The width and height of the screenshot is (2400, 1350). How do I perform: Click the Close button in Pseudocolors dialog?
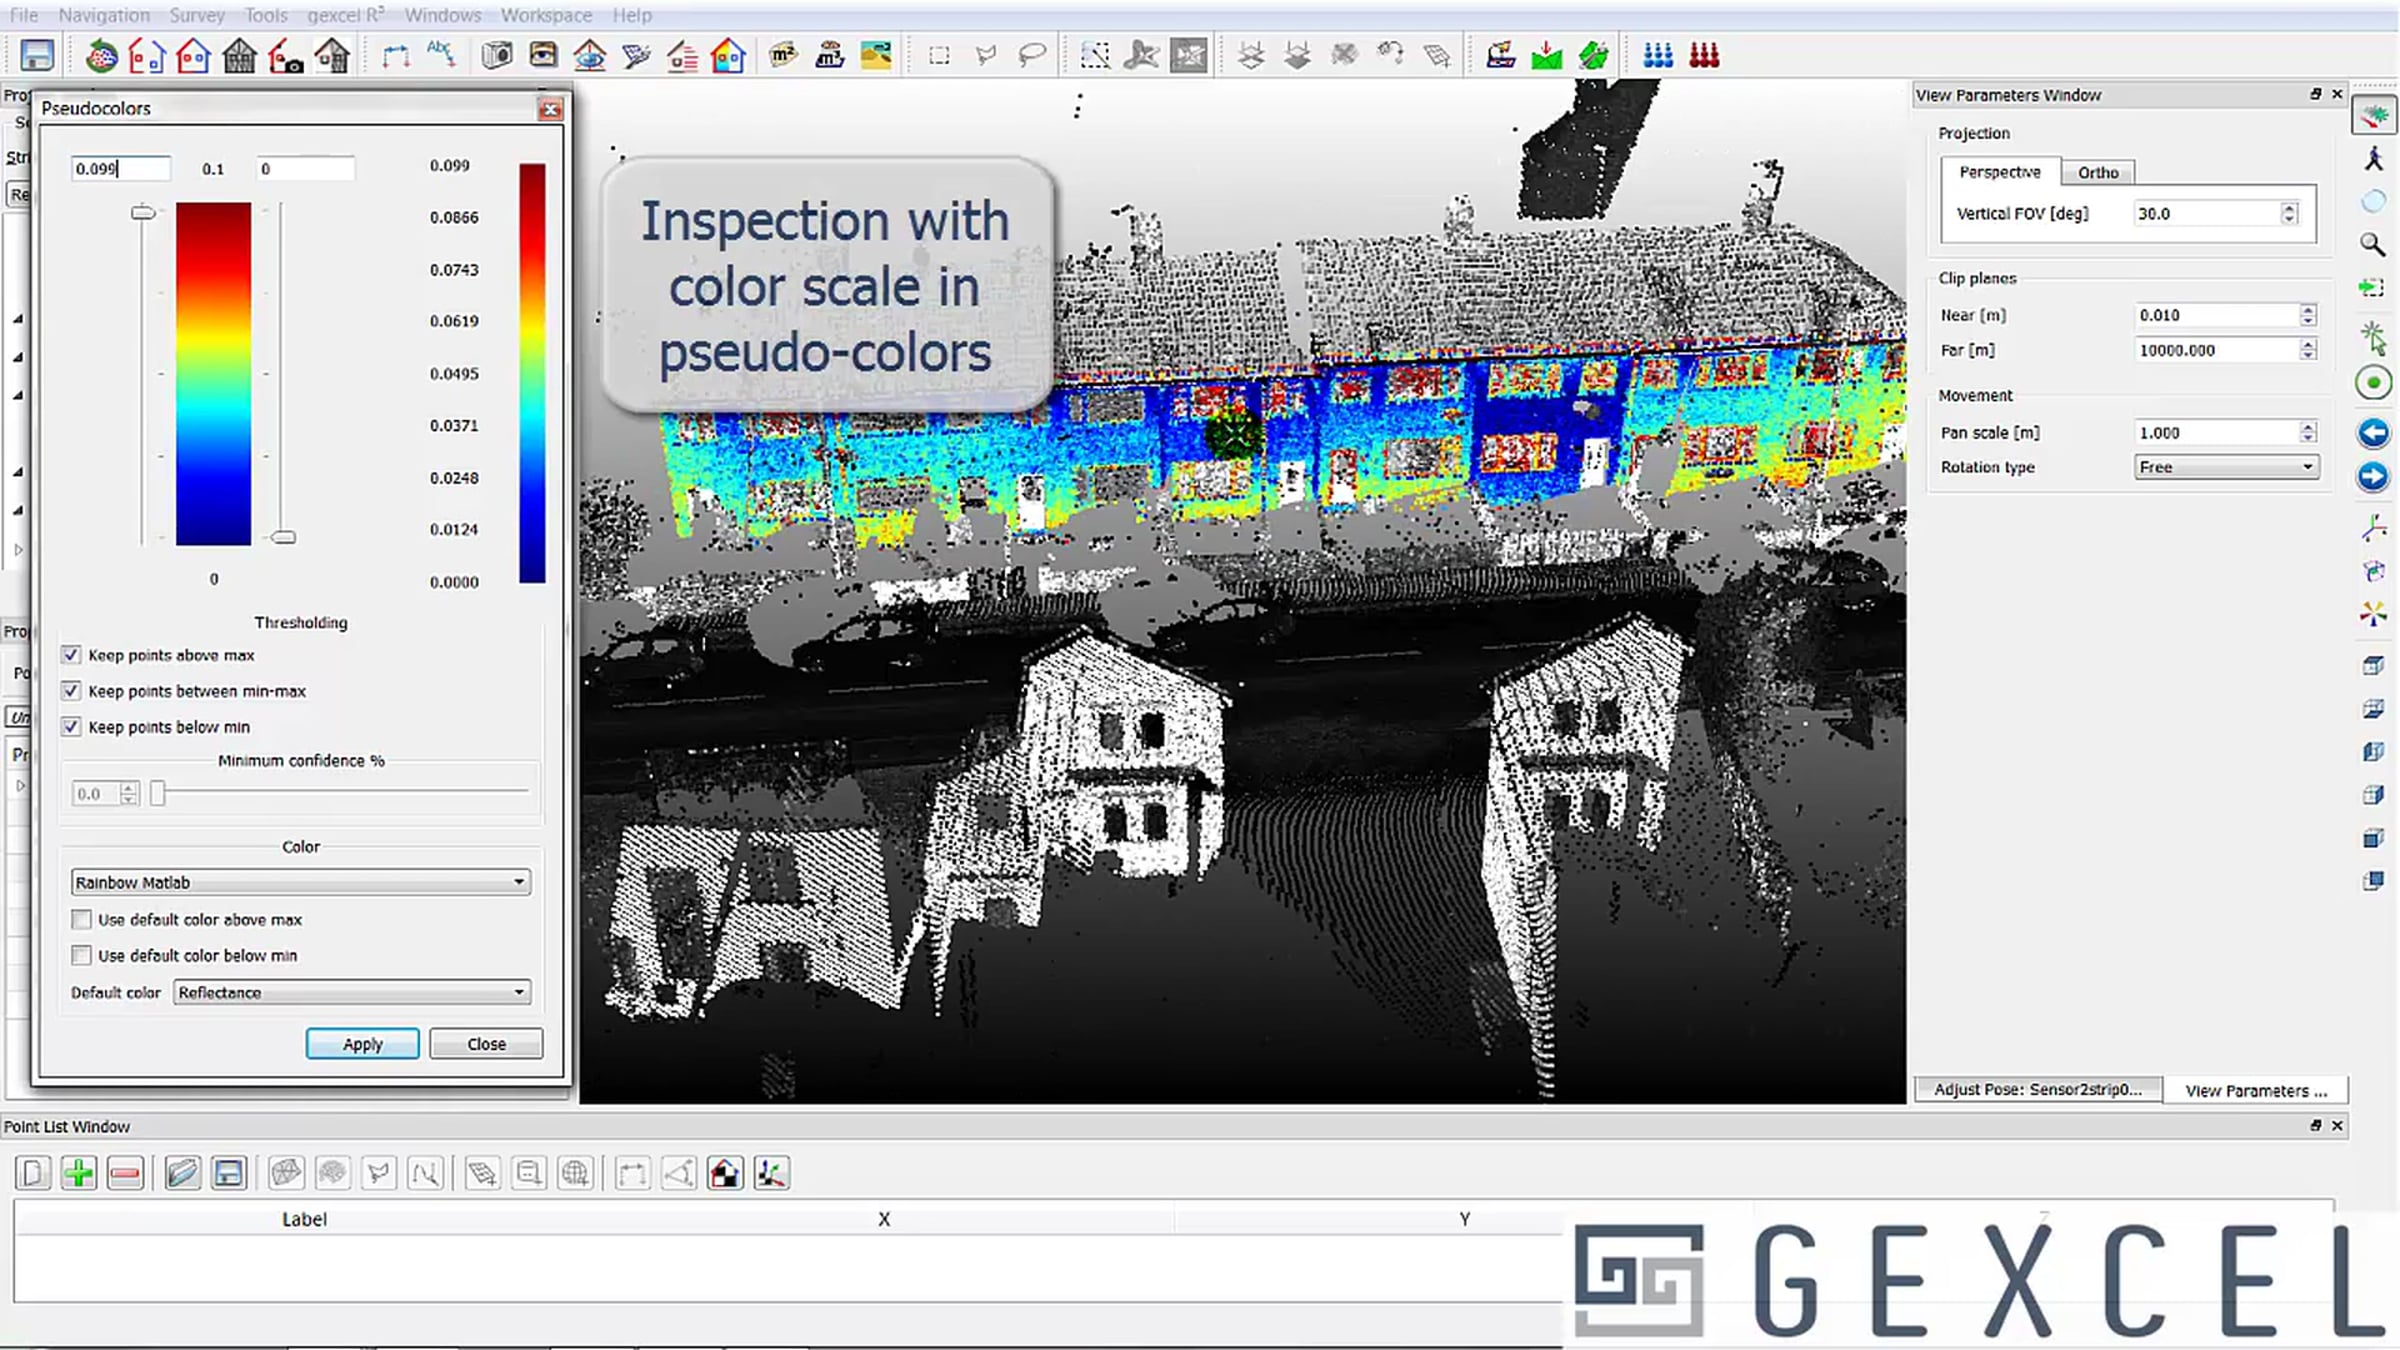pos(486,1043)
